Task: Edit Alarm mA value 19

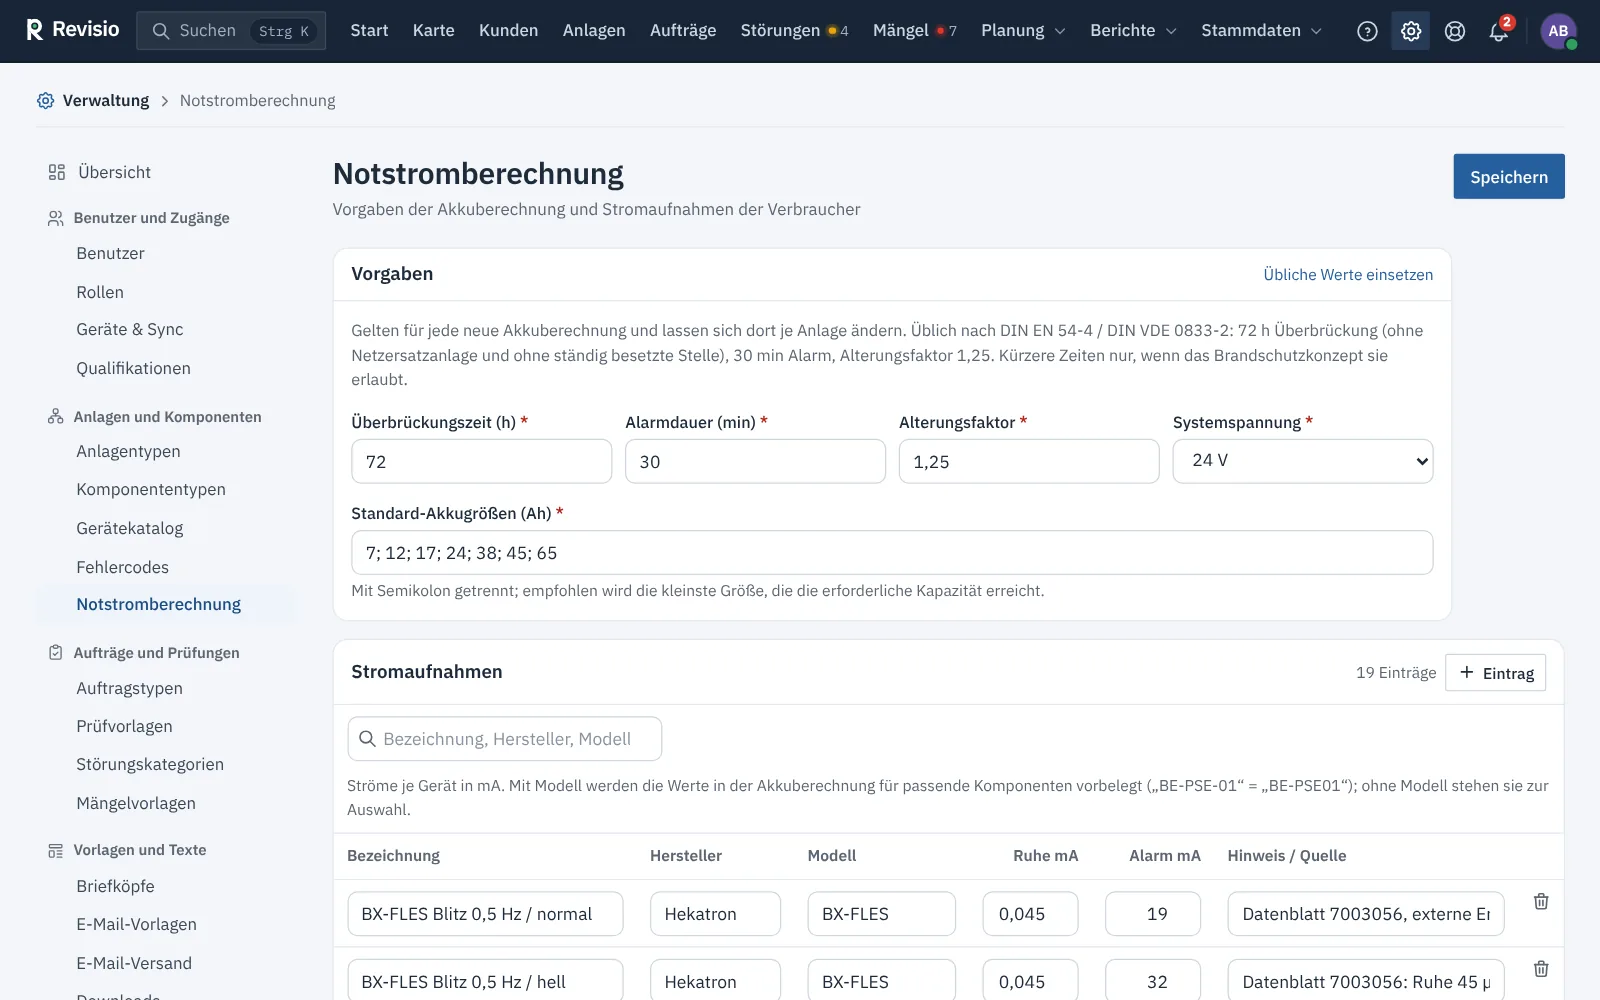Action: click(x=1153, y=914)
